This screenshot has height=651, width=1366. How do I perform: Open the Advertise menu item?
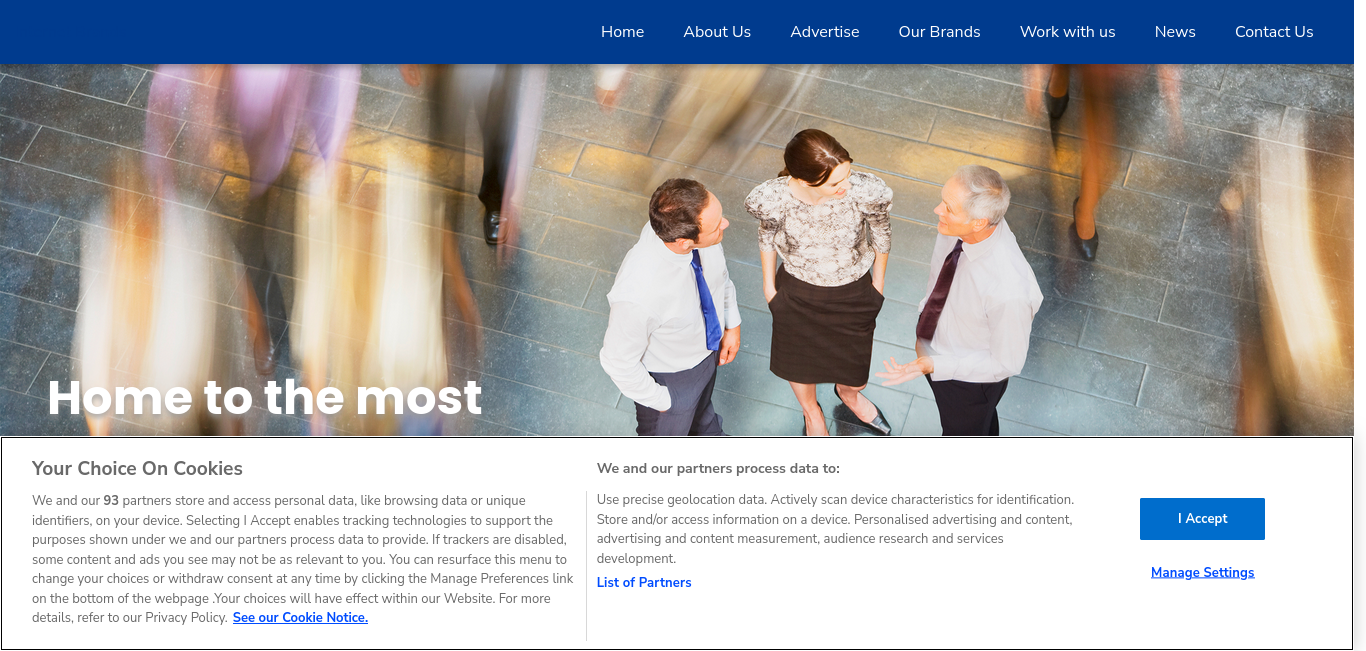point(825,32)
